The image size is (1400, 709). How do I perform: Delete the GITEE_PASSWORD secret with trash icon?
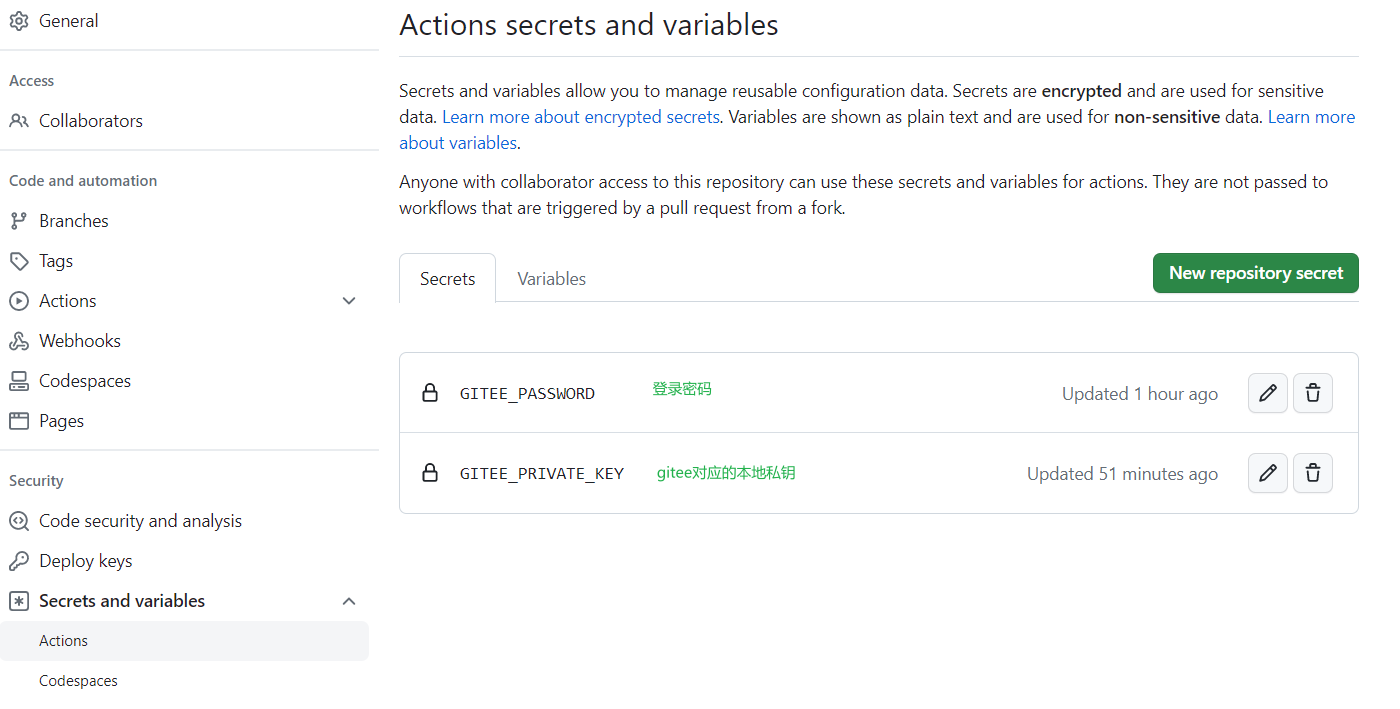coord(1313,393)
